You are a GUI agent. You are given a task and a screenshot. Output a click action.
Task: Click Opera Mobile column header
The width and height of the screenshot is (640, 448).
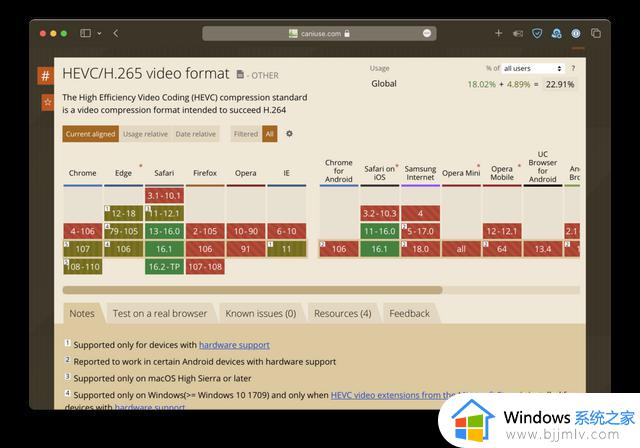point(502,173)
